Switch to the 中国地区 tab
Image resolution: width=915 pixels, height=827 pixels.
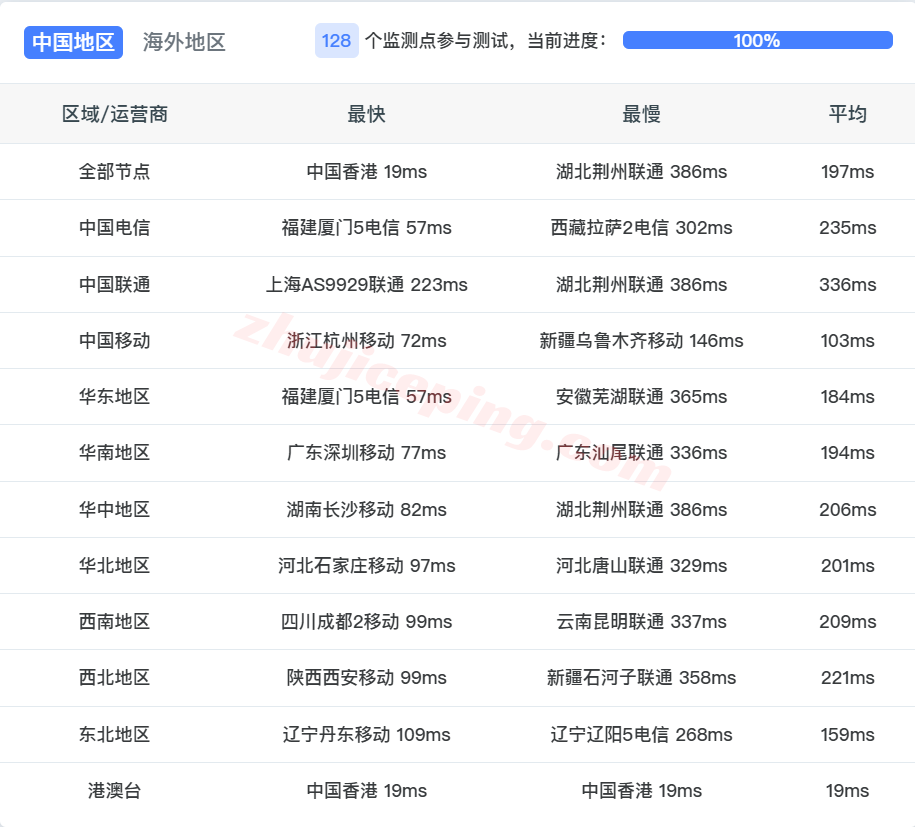74,42
